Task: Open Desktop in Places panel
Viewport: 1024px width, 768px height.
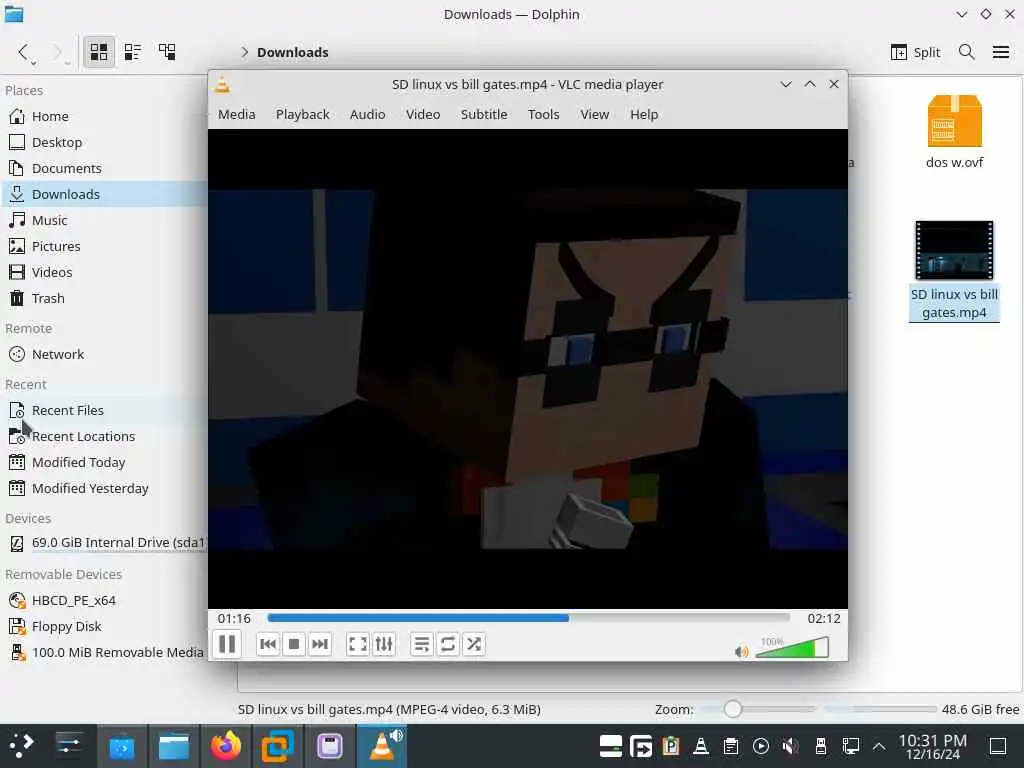Action: 104,142
